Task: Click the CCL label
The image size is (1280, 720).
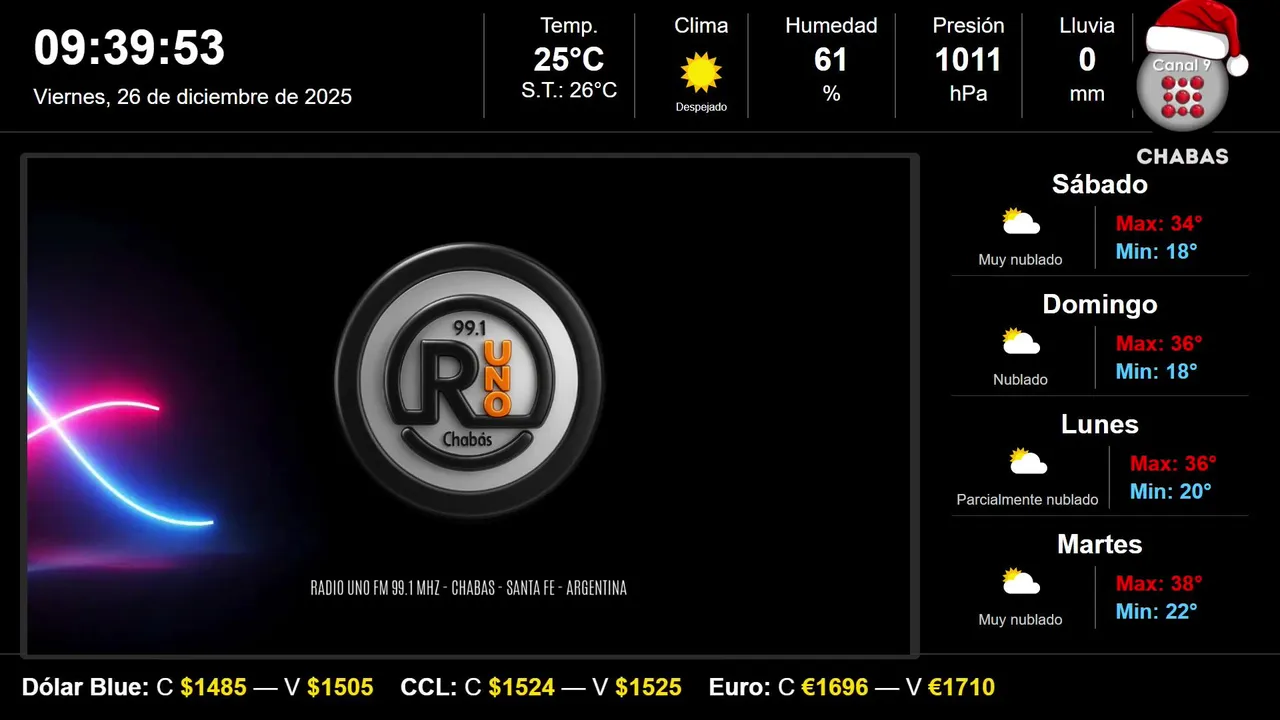Action: (x=429, y=687)
